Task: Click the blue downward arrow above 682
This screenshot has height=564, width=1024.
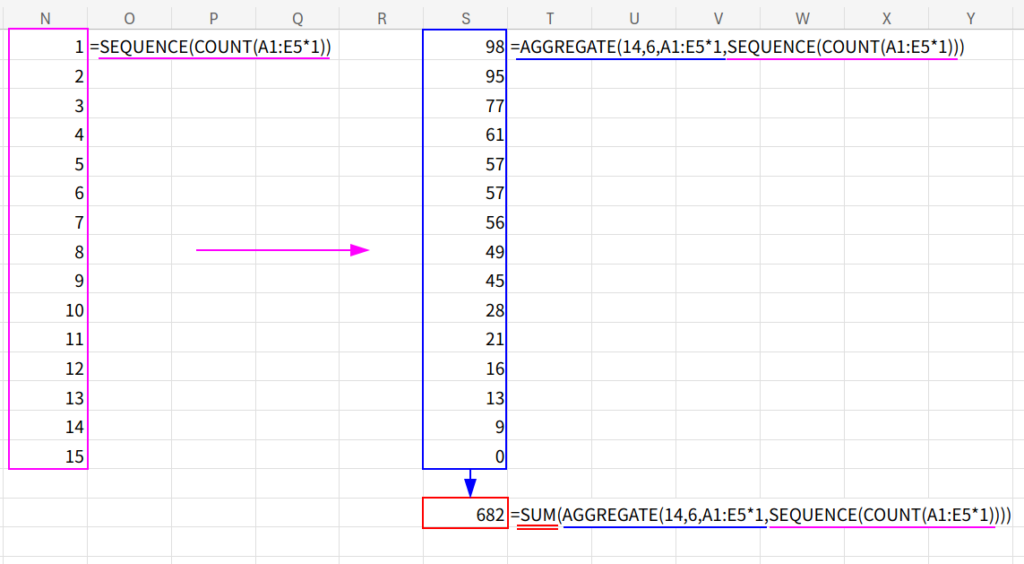Action: (x=470, y=483)
